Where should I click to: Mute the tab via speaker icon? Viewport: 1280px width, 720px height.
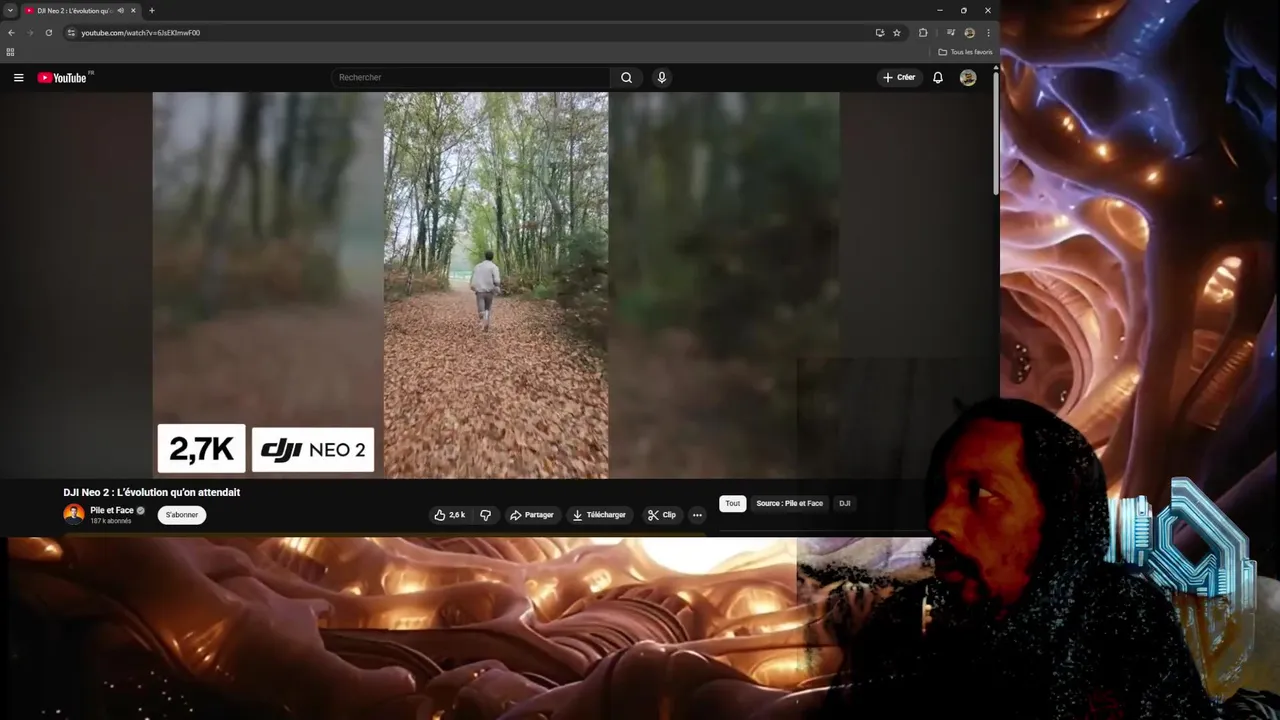tap(120, 11)
